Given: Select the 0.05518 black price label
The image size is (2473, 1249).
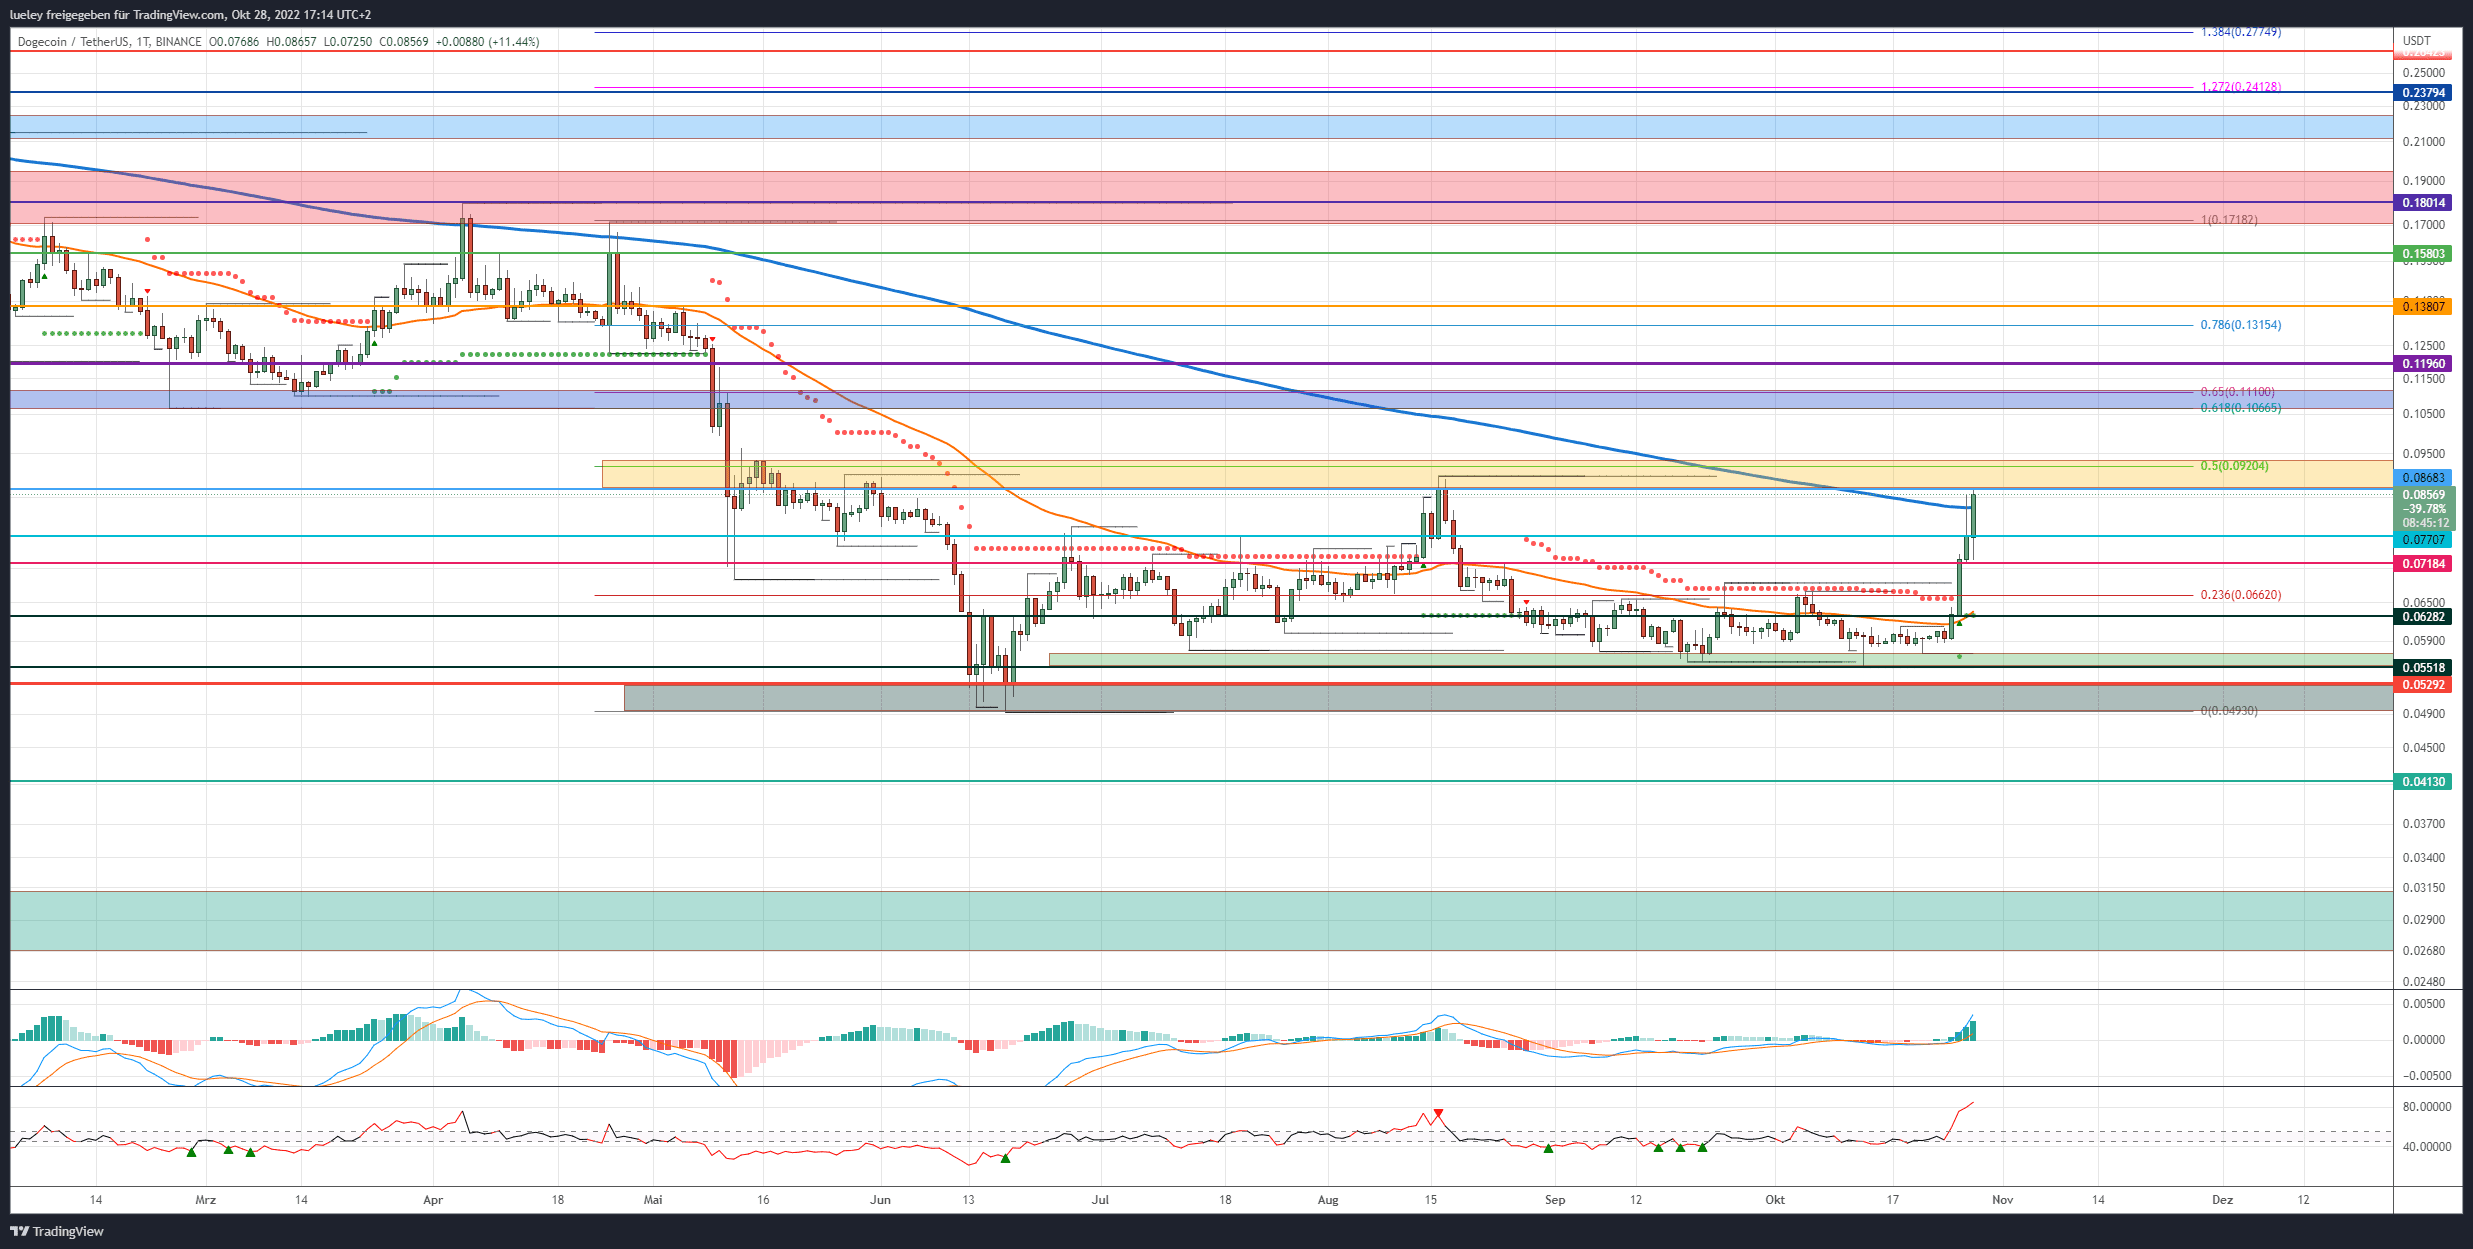Looking at the screenshot, I should click(x=2424, y=668).
